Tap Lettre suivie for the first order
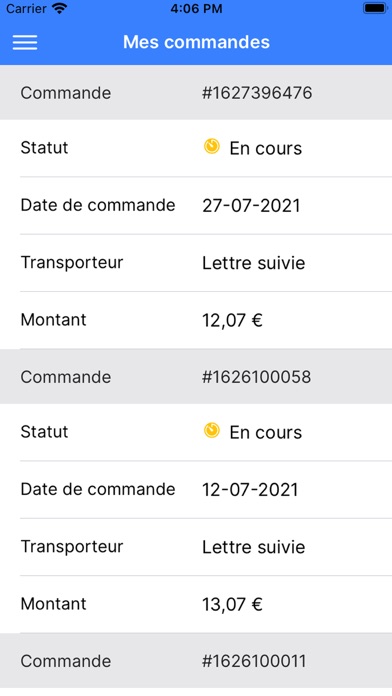This screenshot has width=392, height=696. [x=253, y=263]
